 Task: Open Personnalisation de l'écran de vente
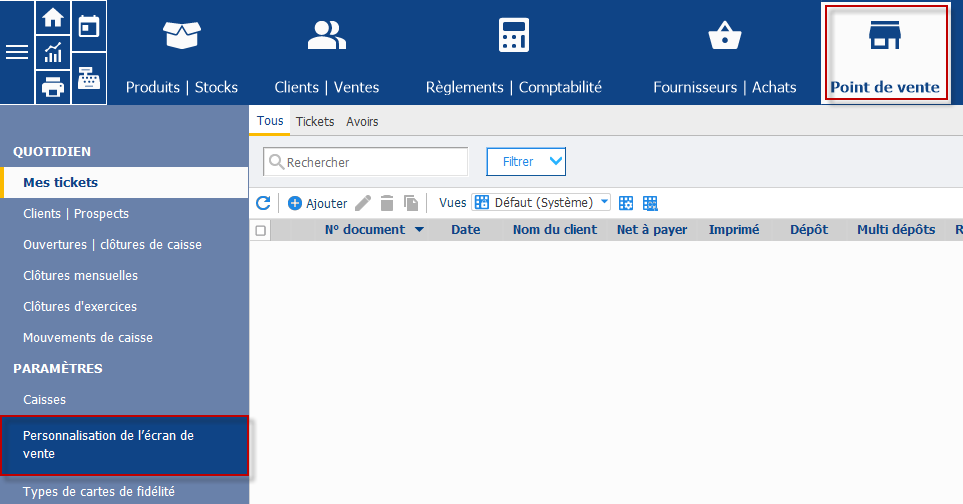(x=125, y=445)
